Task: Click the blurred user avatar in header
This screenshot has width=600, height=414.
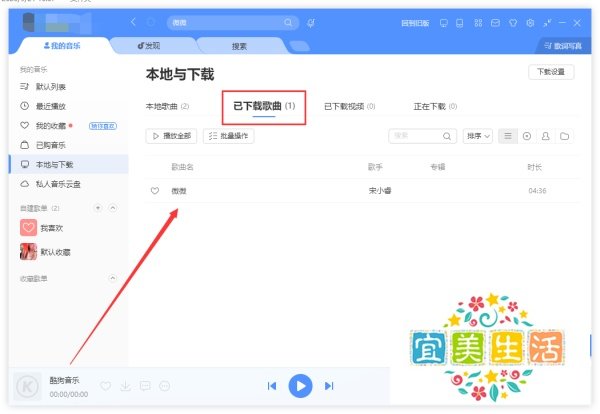Action: click(29, 22)
